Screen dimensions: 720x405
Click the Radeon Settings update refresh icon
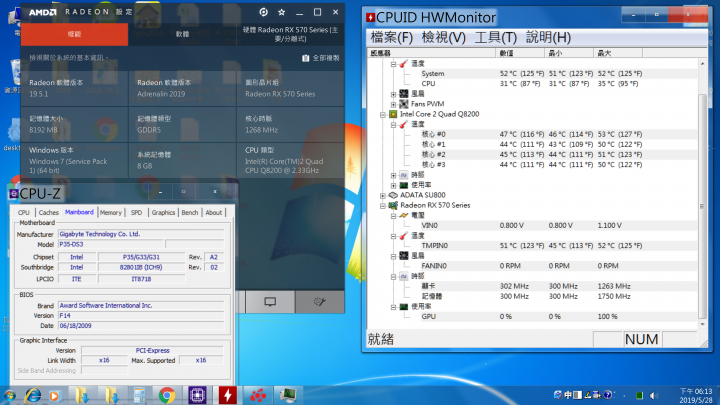(x=264, y=12)
